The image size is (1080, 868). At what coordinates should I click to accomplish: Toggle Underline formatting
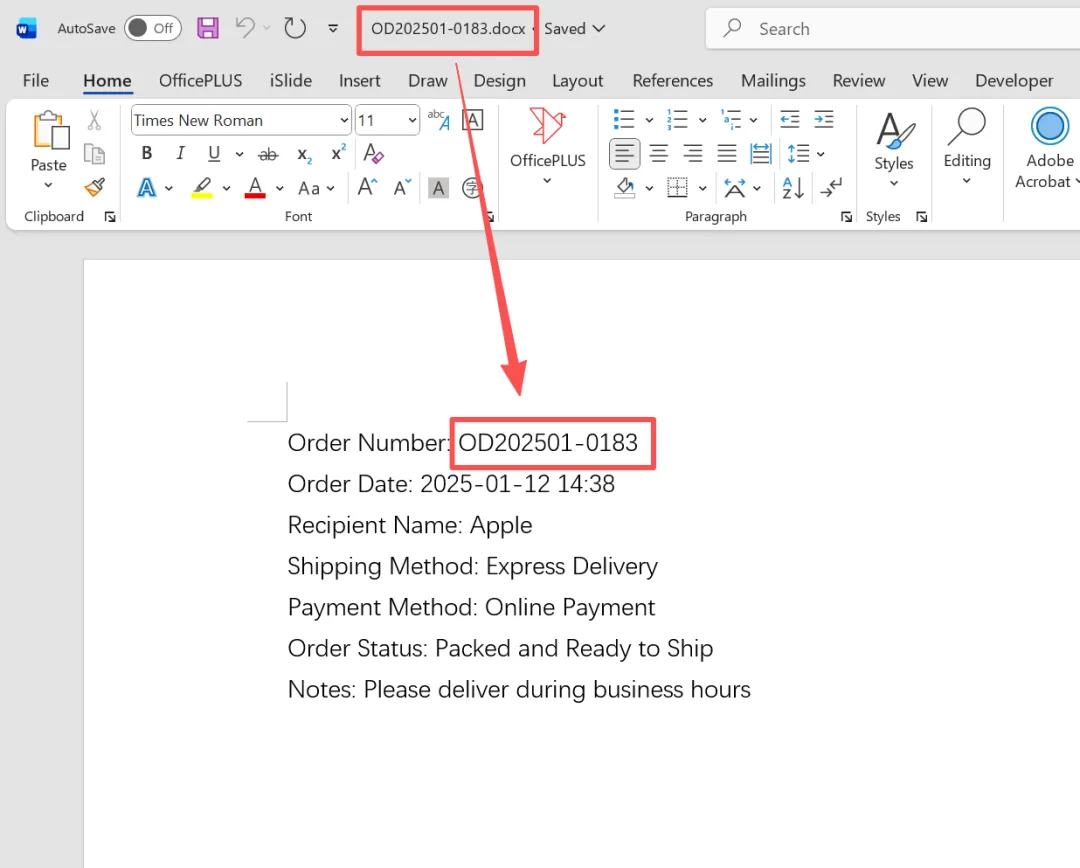point(214,154)
